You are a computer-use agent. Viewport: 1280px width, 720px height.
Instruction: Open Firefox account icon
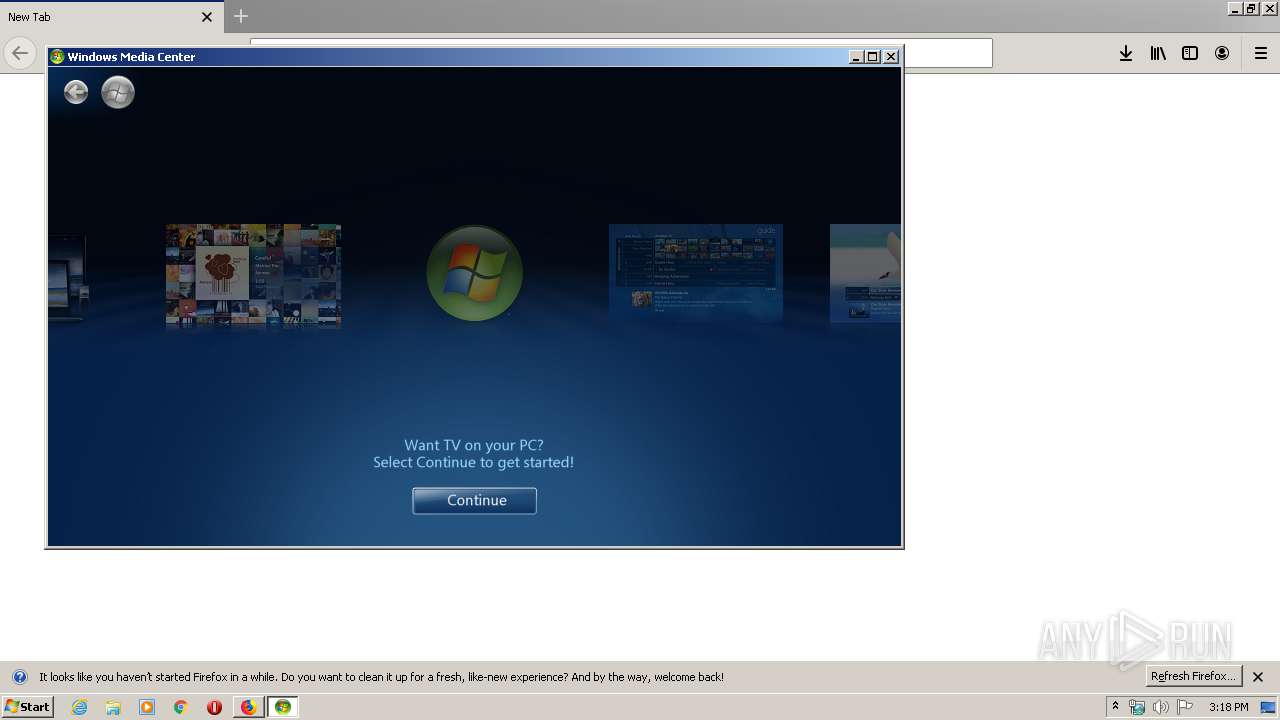coord(1222,53)
